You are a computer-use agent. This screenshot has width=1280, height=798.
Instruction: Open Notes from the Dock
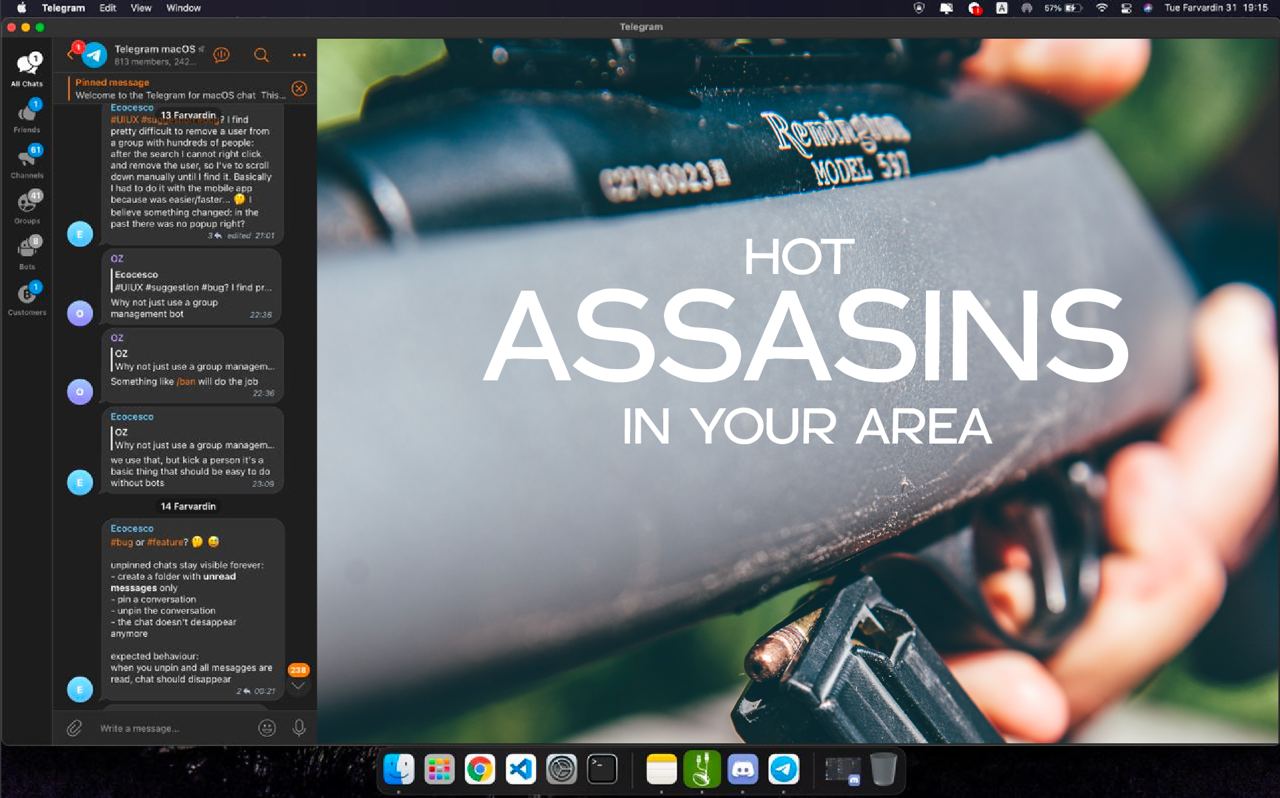(x=662, y=769)
